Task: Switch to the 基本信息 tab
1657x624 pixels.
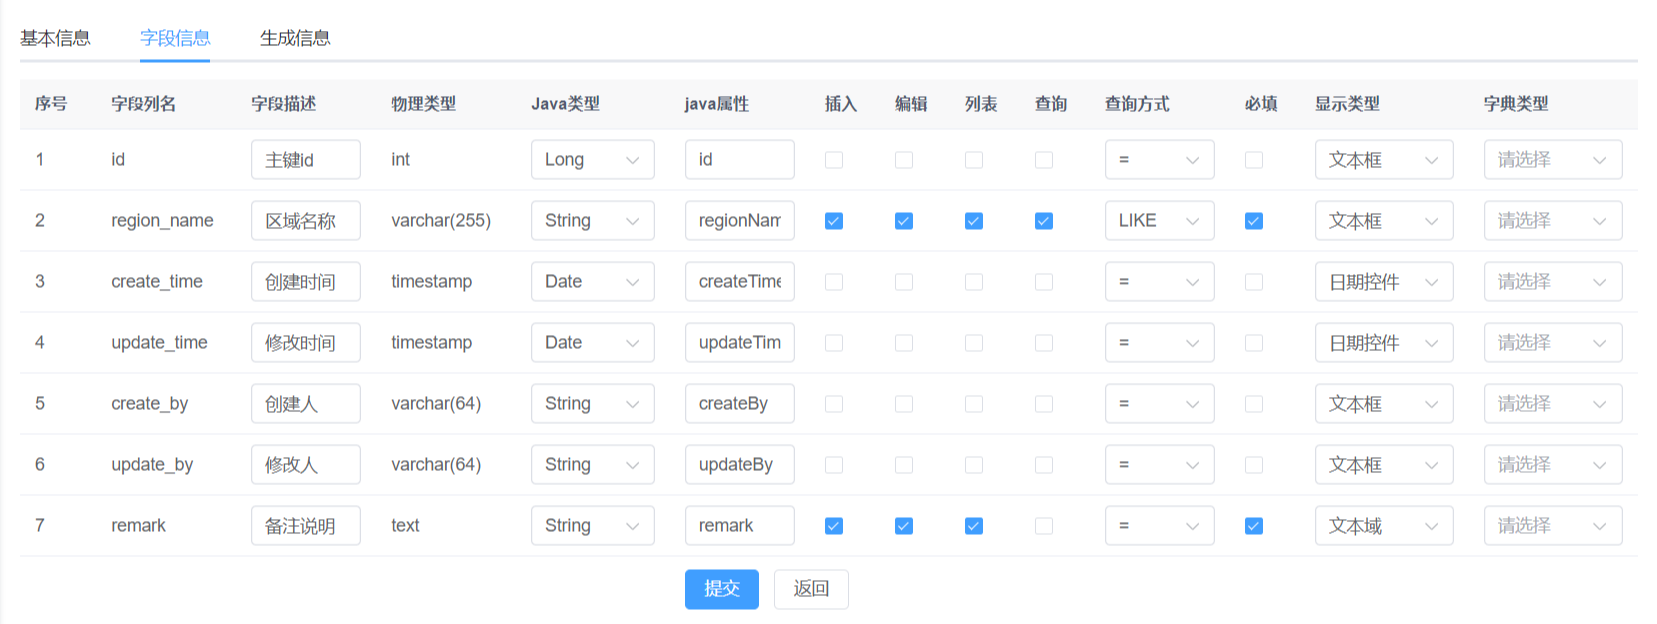Action: coord(55,38)
